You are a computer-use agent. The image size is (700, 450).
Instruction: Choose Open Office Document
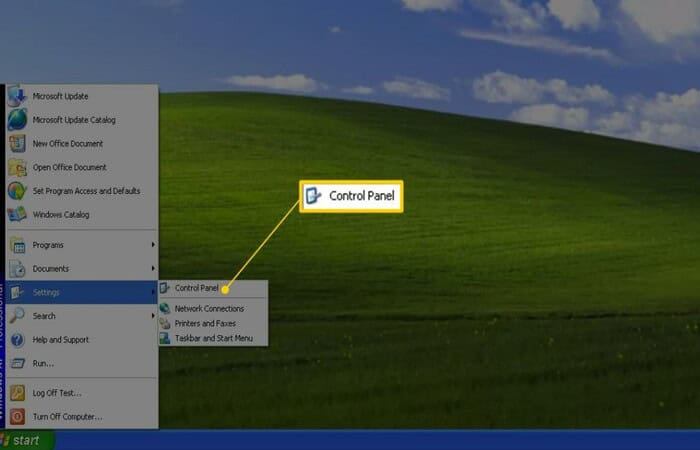[x=82, y=167]
